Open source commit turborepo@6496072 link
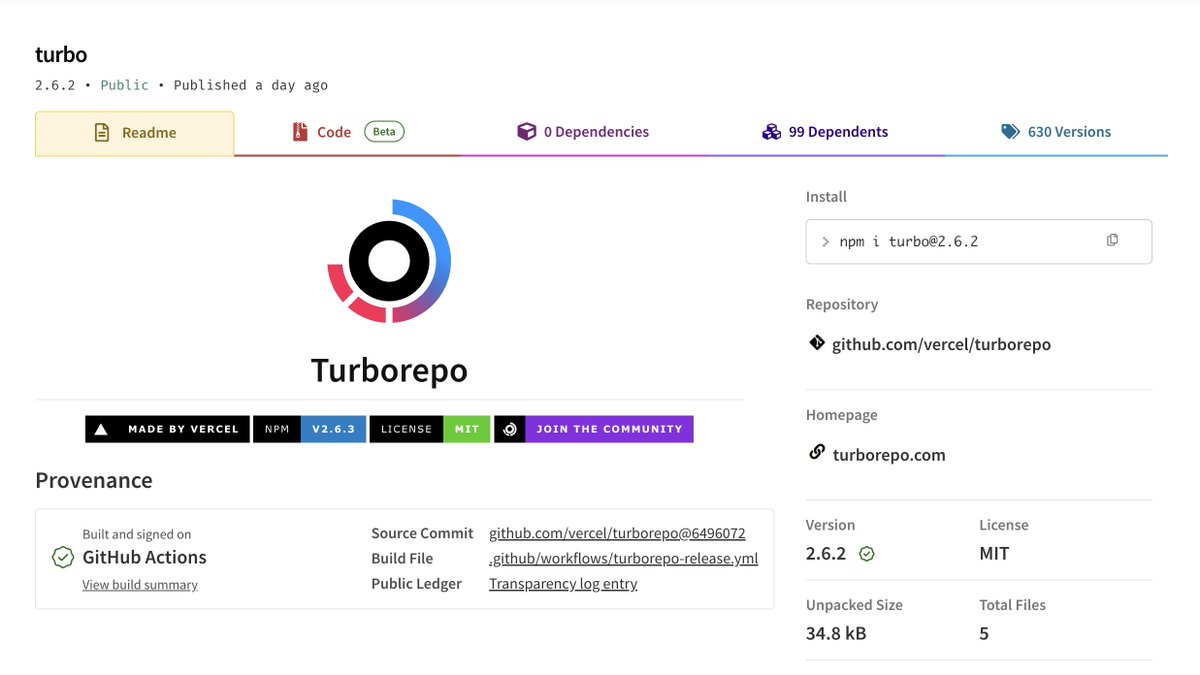Screen dimensions: 1200x675 [x=617, y=533]
